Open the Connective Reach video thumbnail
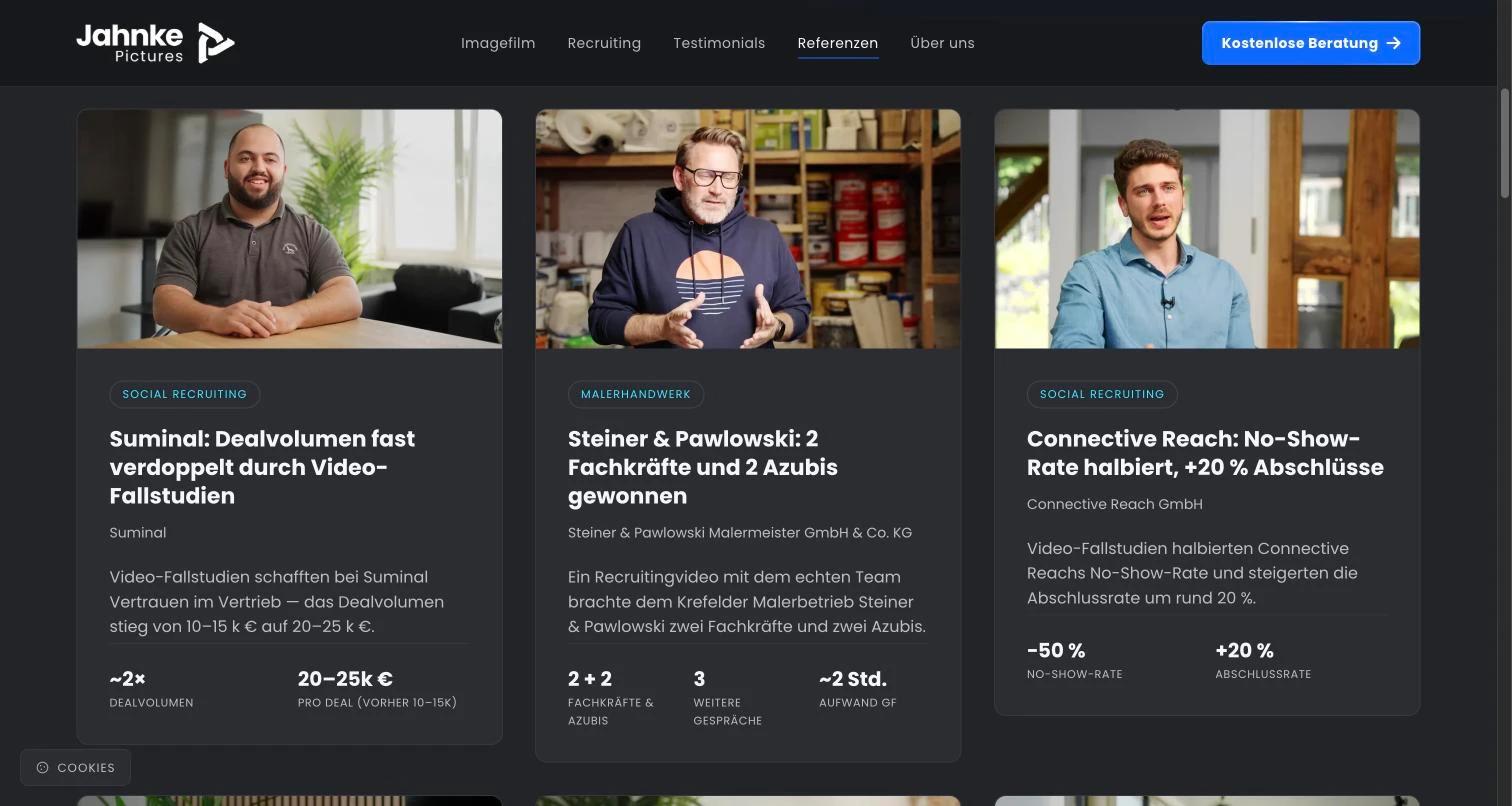Image resolution: width=1512 pixels, height=806 pixels. click(1207, 229)
